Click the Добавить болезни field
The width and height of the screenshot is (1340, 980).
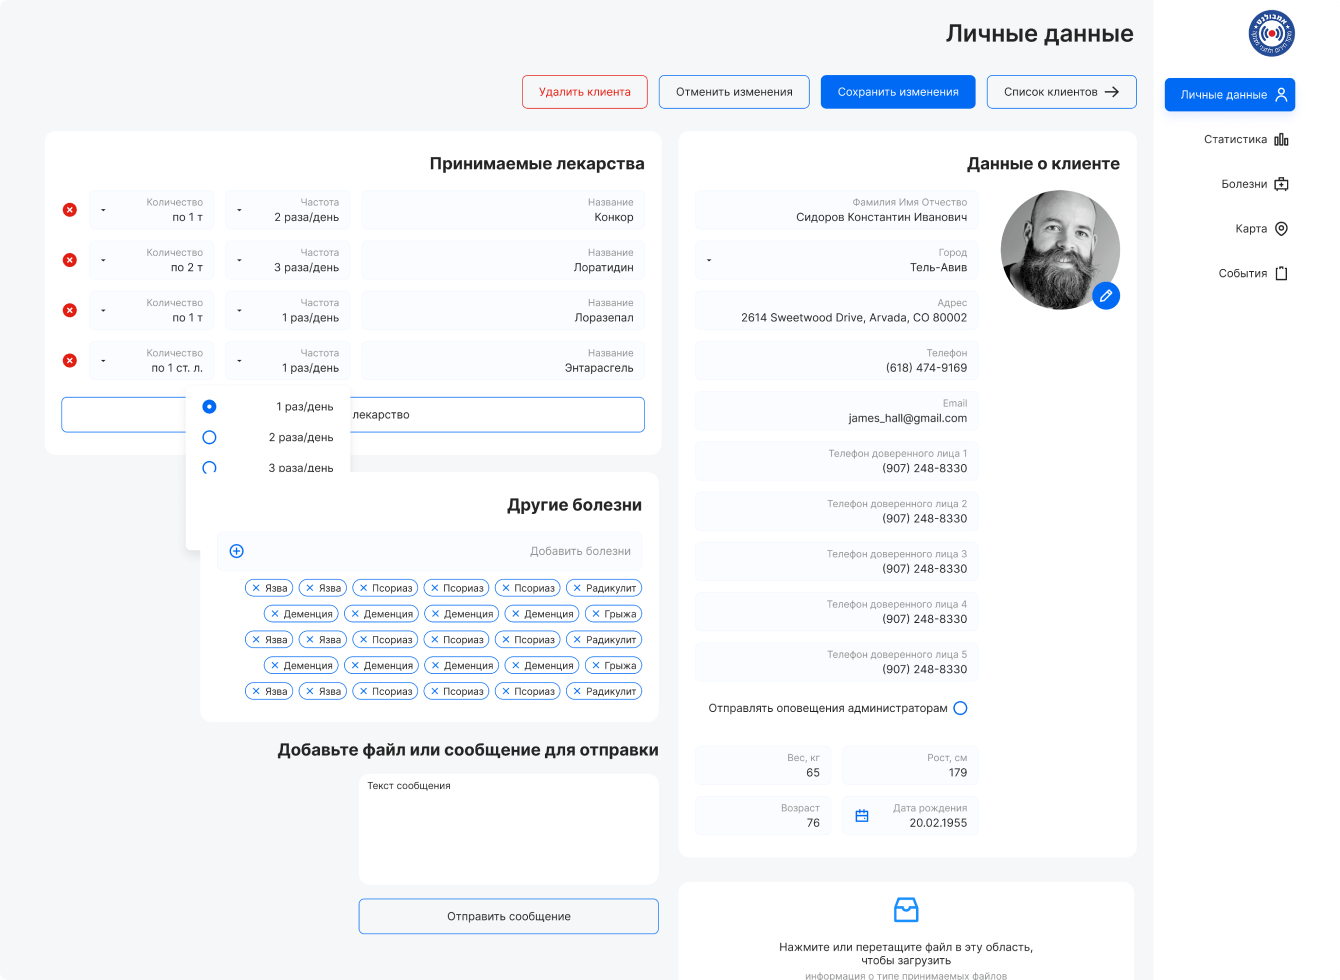point(430,551)
